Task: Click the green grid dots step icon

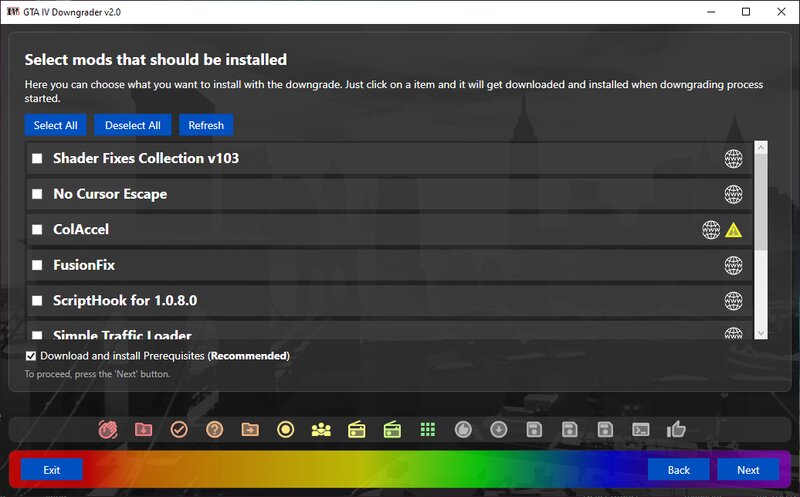Action: [x=428, y=430]
